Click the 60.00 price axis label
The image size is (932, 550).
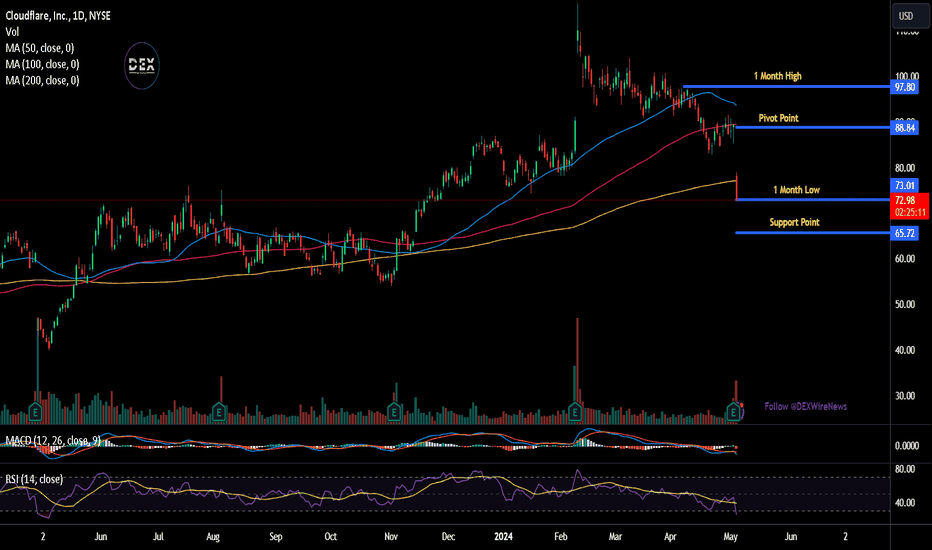(905, 259)
